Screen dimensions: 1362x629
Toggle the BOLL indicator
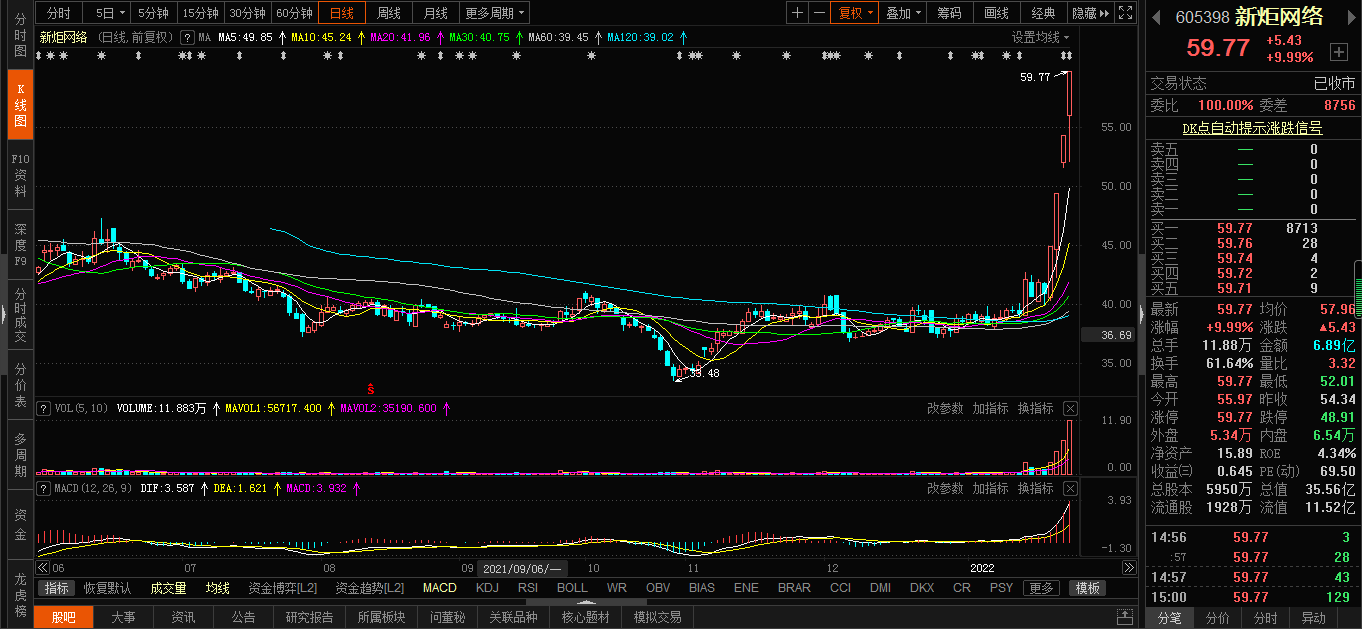[x=572, y=588]
